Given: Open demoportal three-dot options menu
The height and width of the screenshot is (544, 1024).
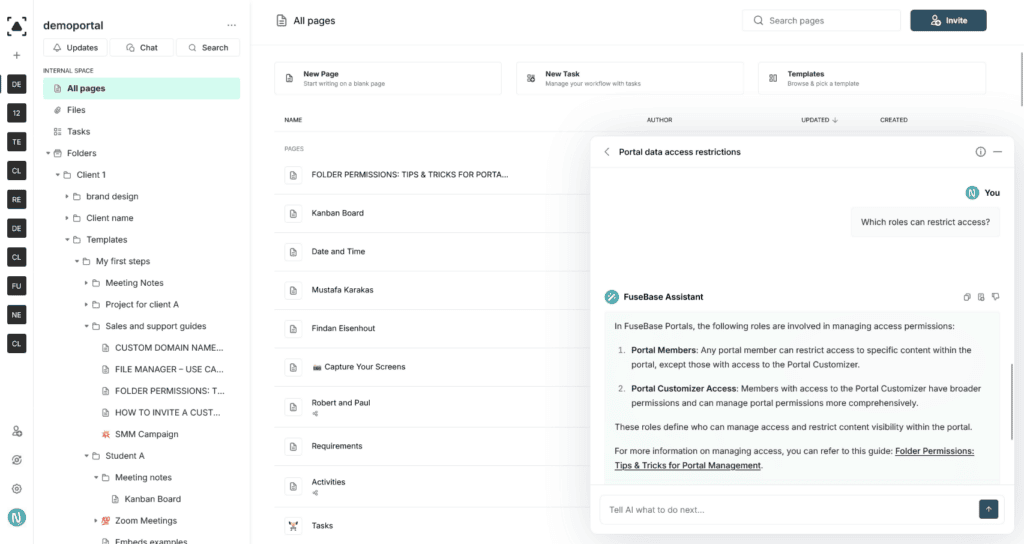Looking at the screenshot, I should (232, 25).
